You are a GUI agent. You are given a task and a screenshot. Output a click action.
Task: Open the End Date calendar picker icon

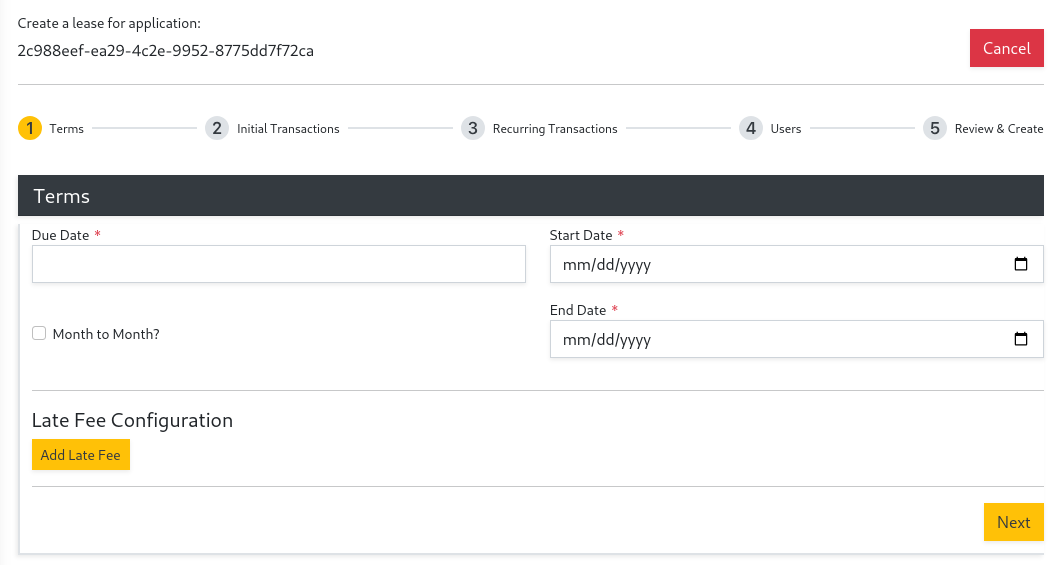click(1020, 340)
